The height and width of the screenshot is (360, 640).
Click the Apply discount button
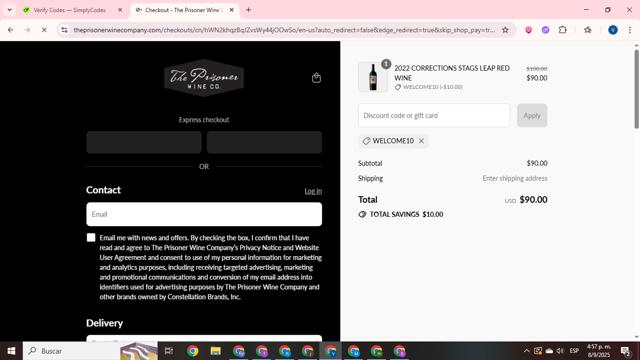[x=532, y=116]
